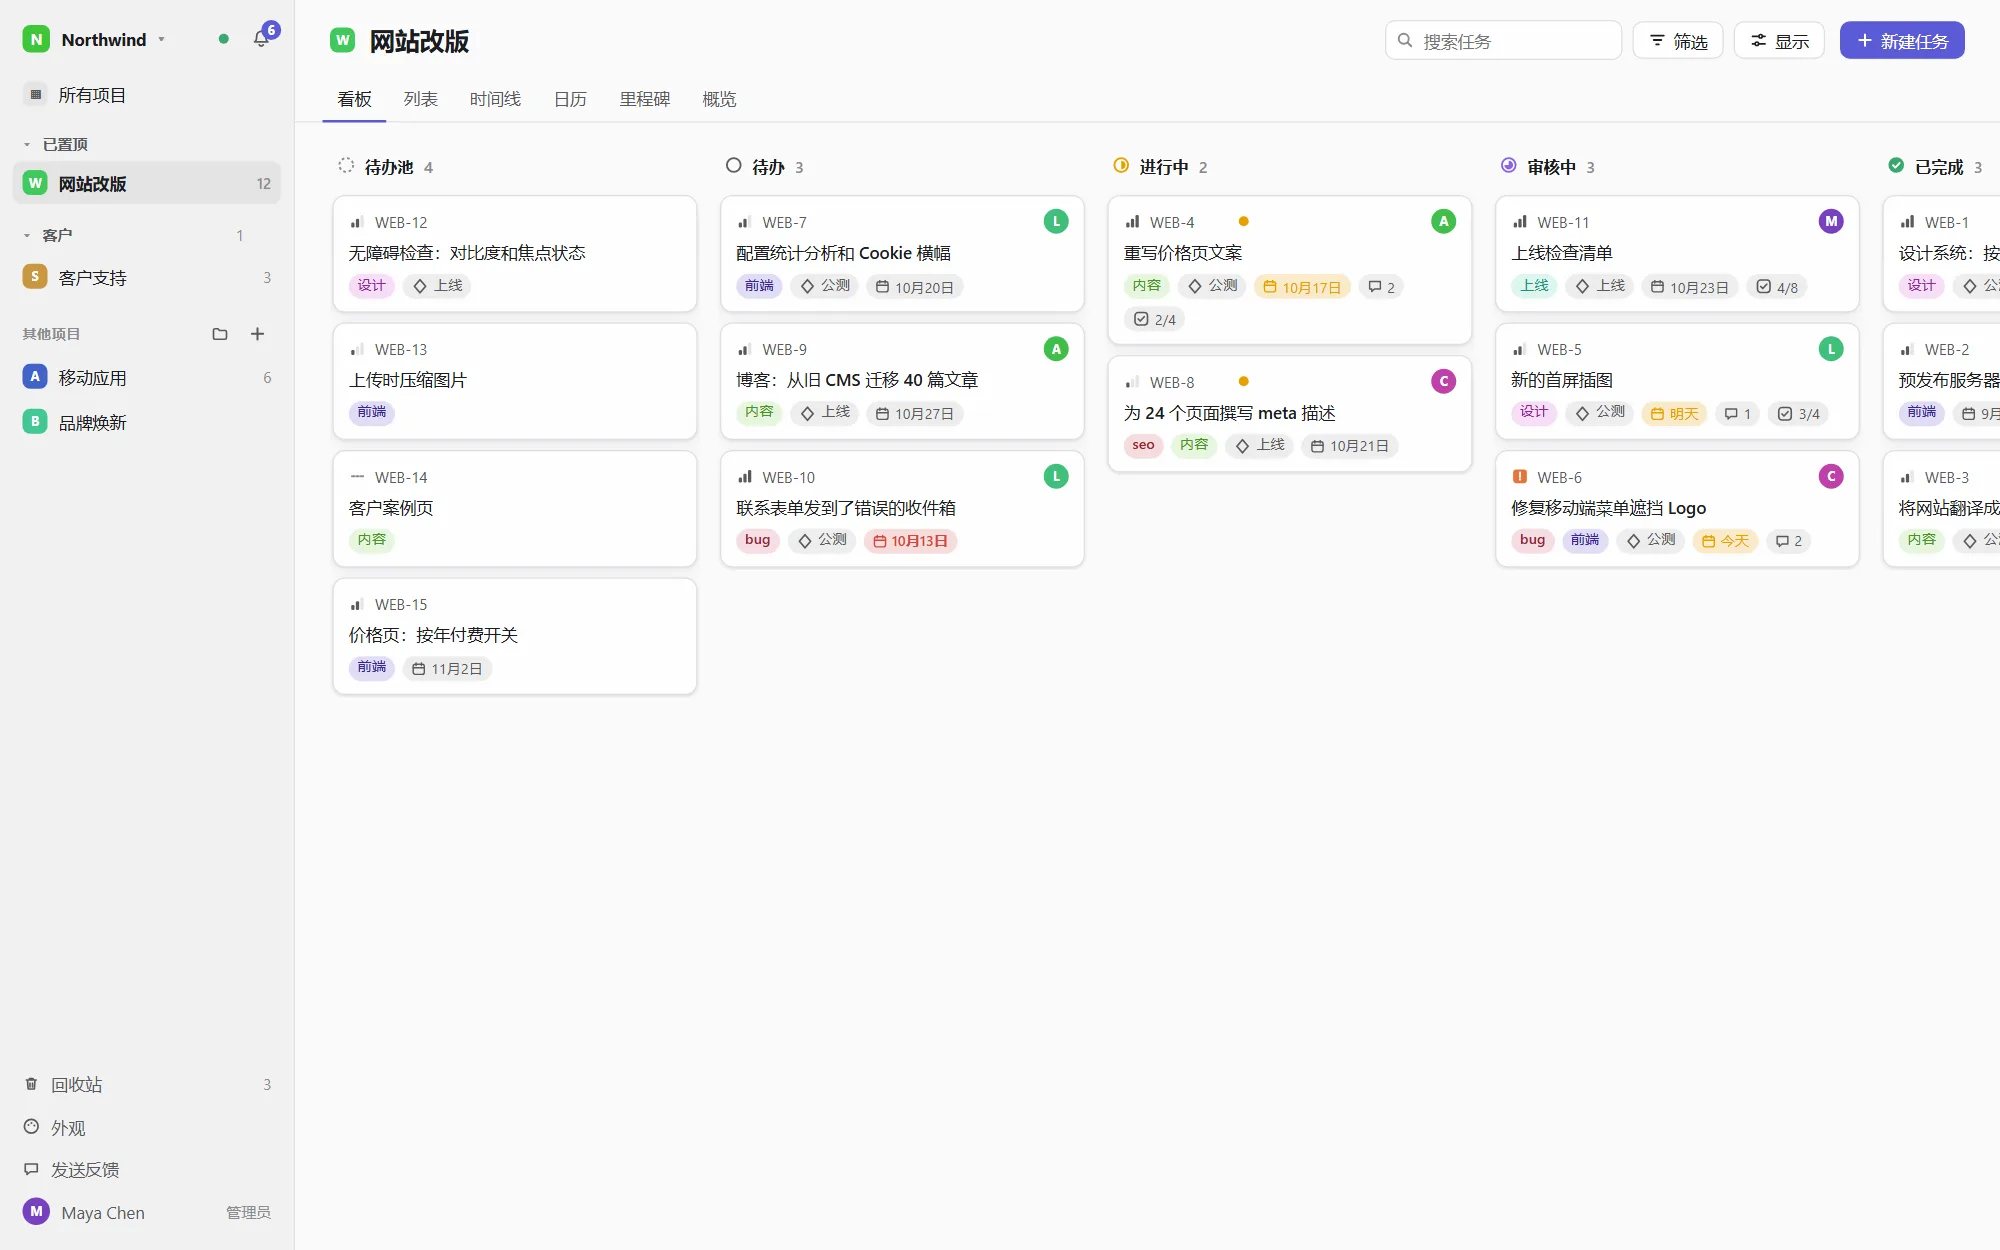Open 外观 appearance settings
Viewport: 2000px width, 1250px height.
point(147,1128)
